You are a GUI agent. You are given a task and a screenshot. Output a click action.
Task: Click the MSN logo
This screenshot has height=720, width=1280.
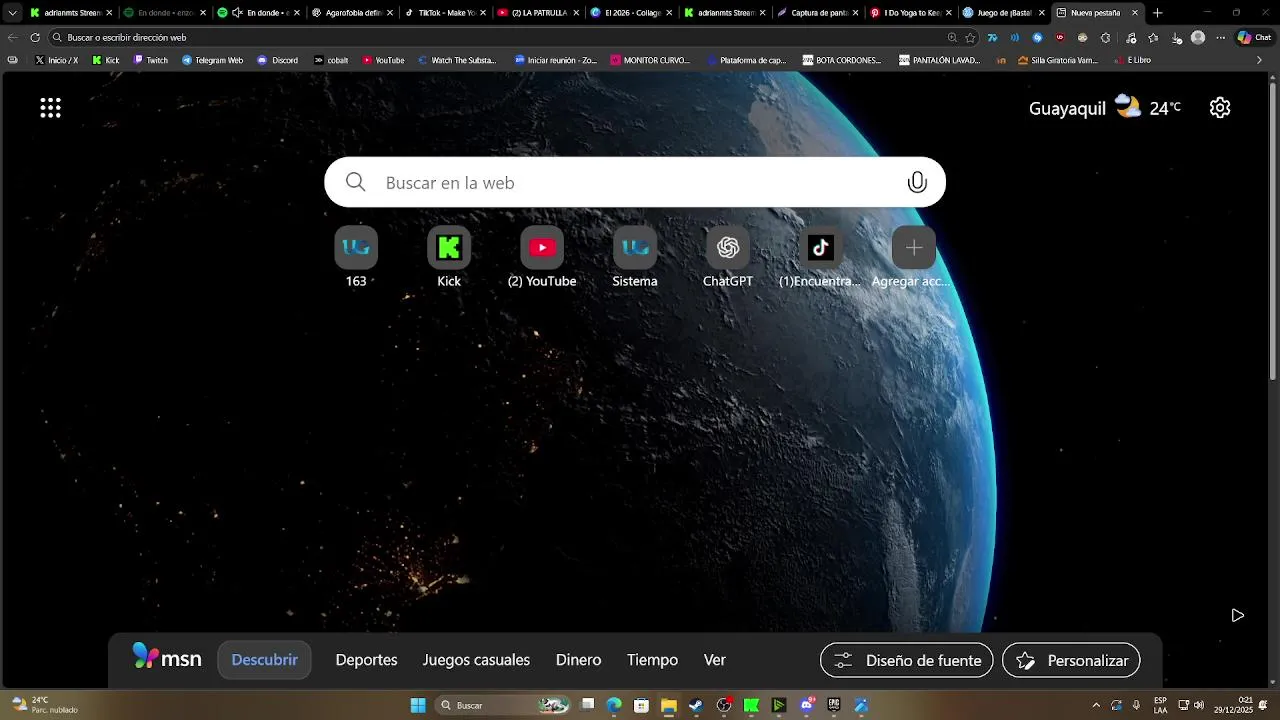pos(167,659)
